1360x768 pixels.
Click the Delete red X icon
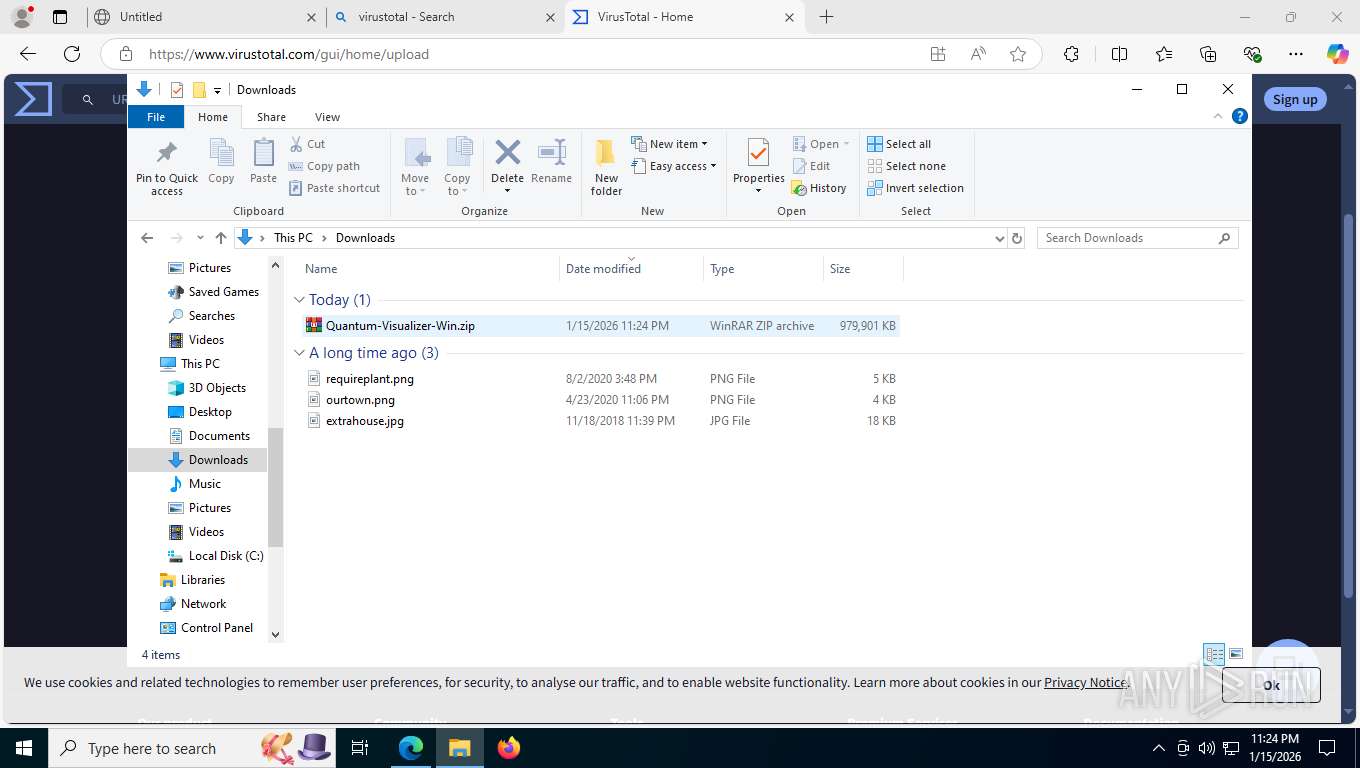click(x=507, y=153)
